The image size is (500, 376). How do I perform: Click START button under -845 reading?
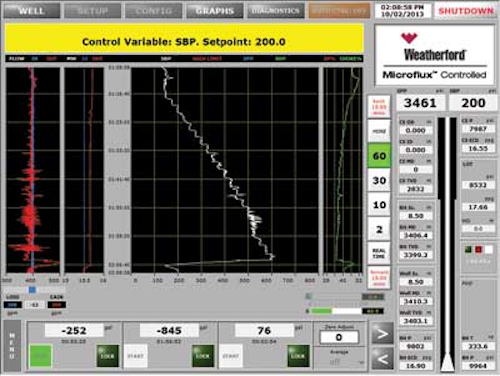pos(136,356)
